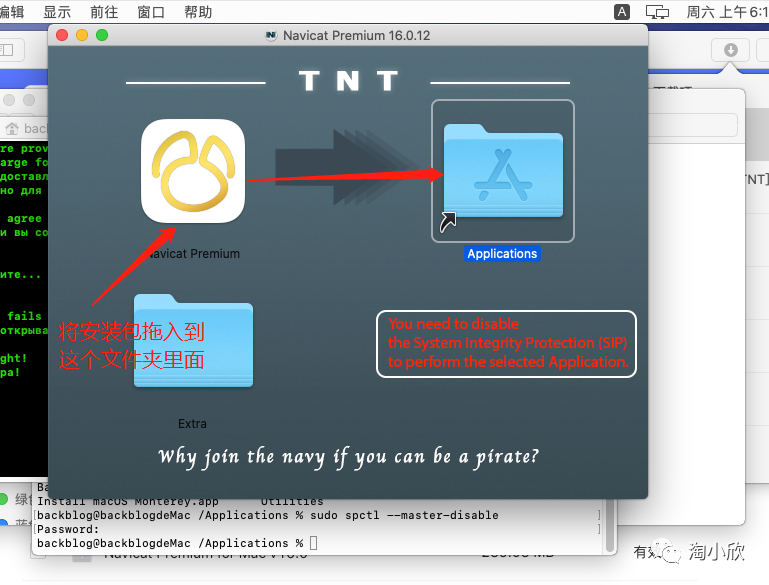The width and height of the screenshot is (769, 585).
Task: Select the Navicat Premium app icon
Action: click(193, 171)
